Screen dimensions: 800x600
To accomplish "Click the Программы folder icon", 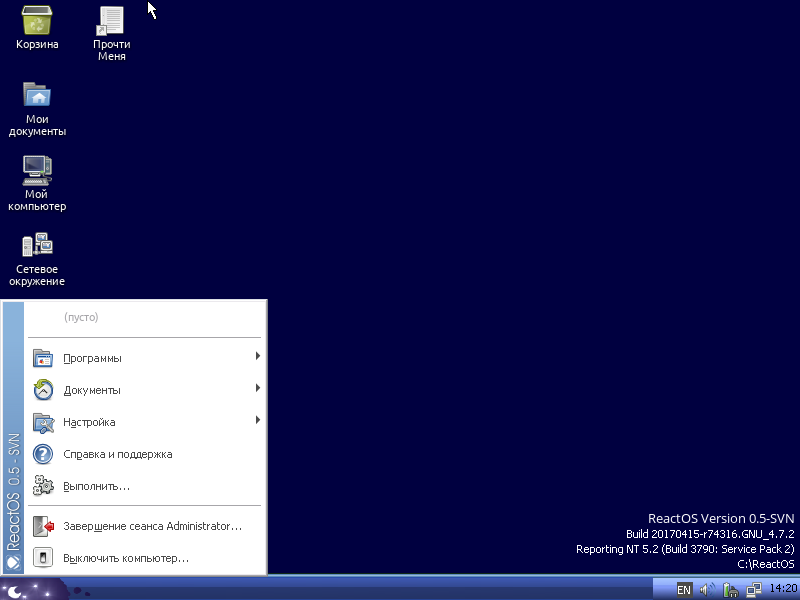I will (43, 358).
